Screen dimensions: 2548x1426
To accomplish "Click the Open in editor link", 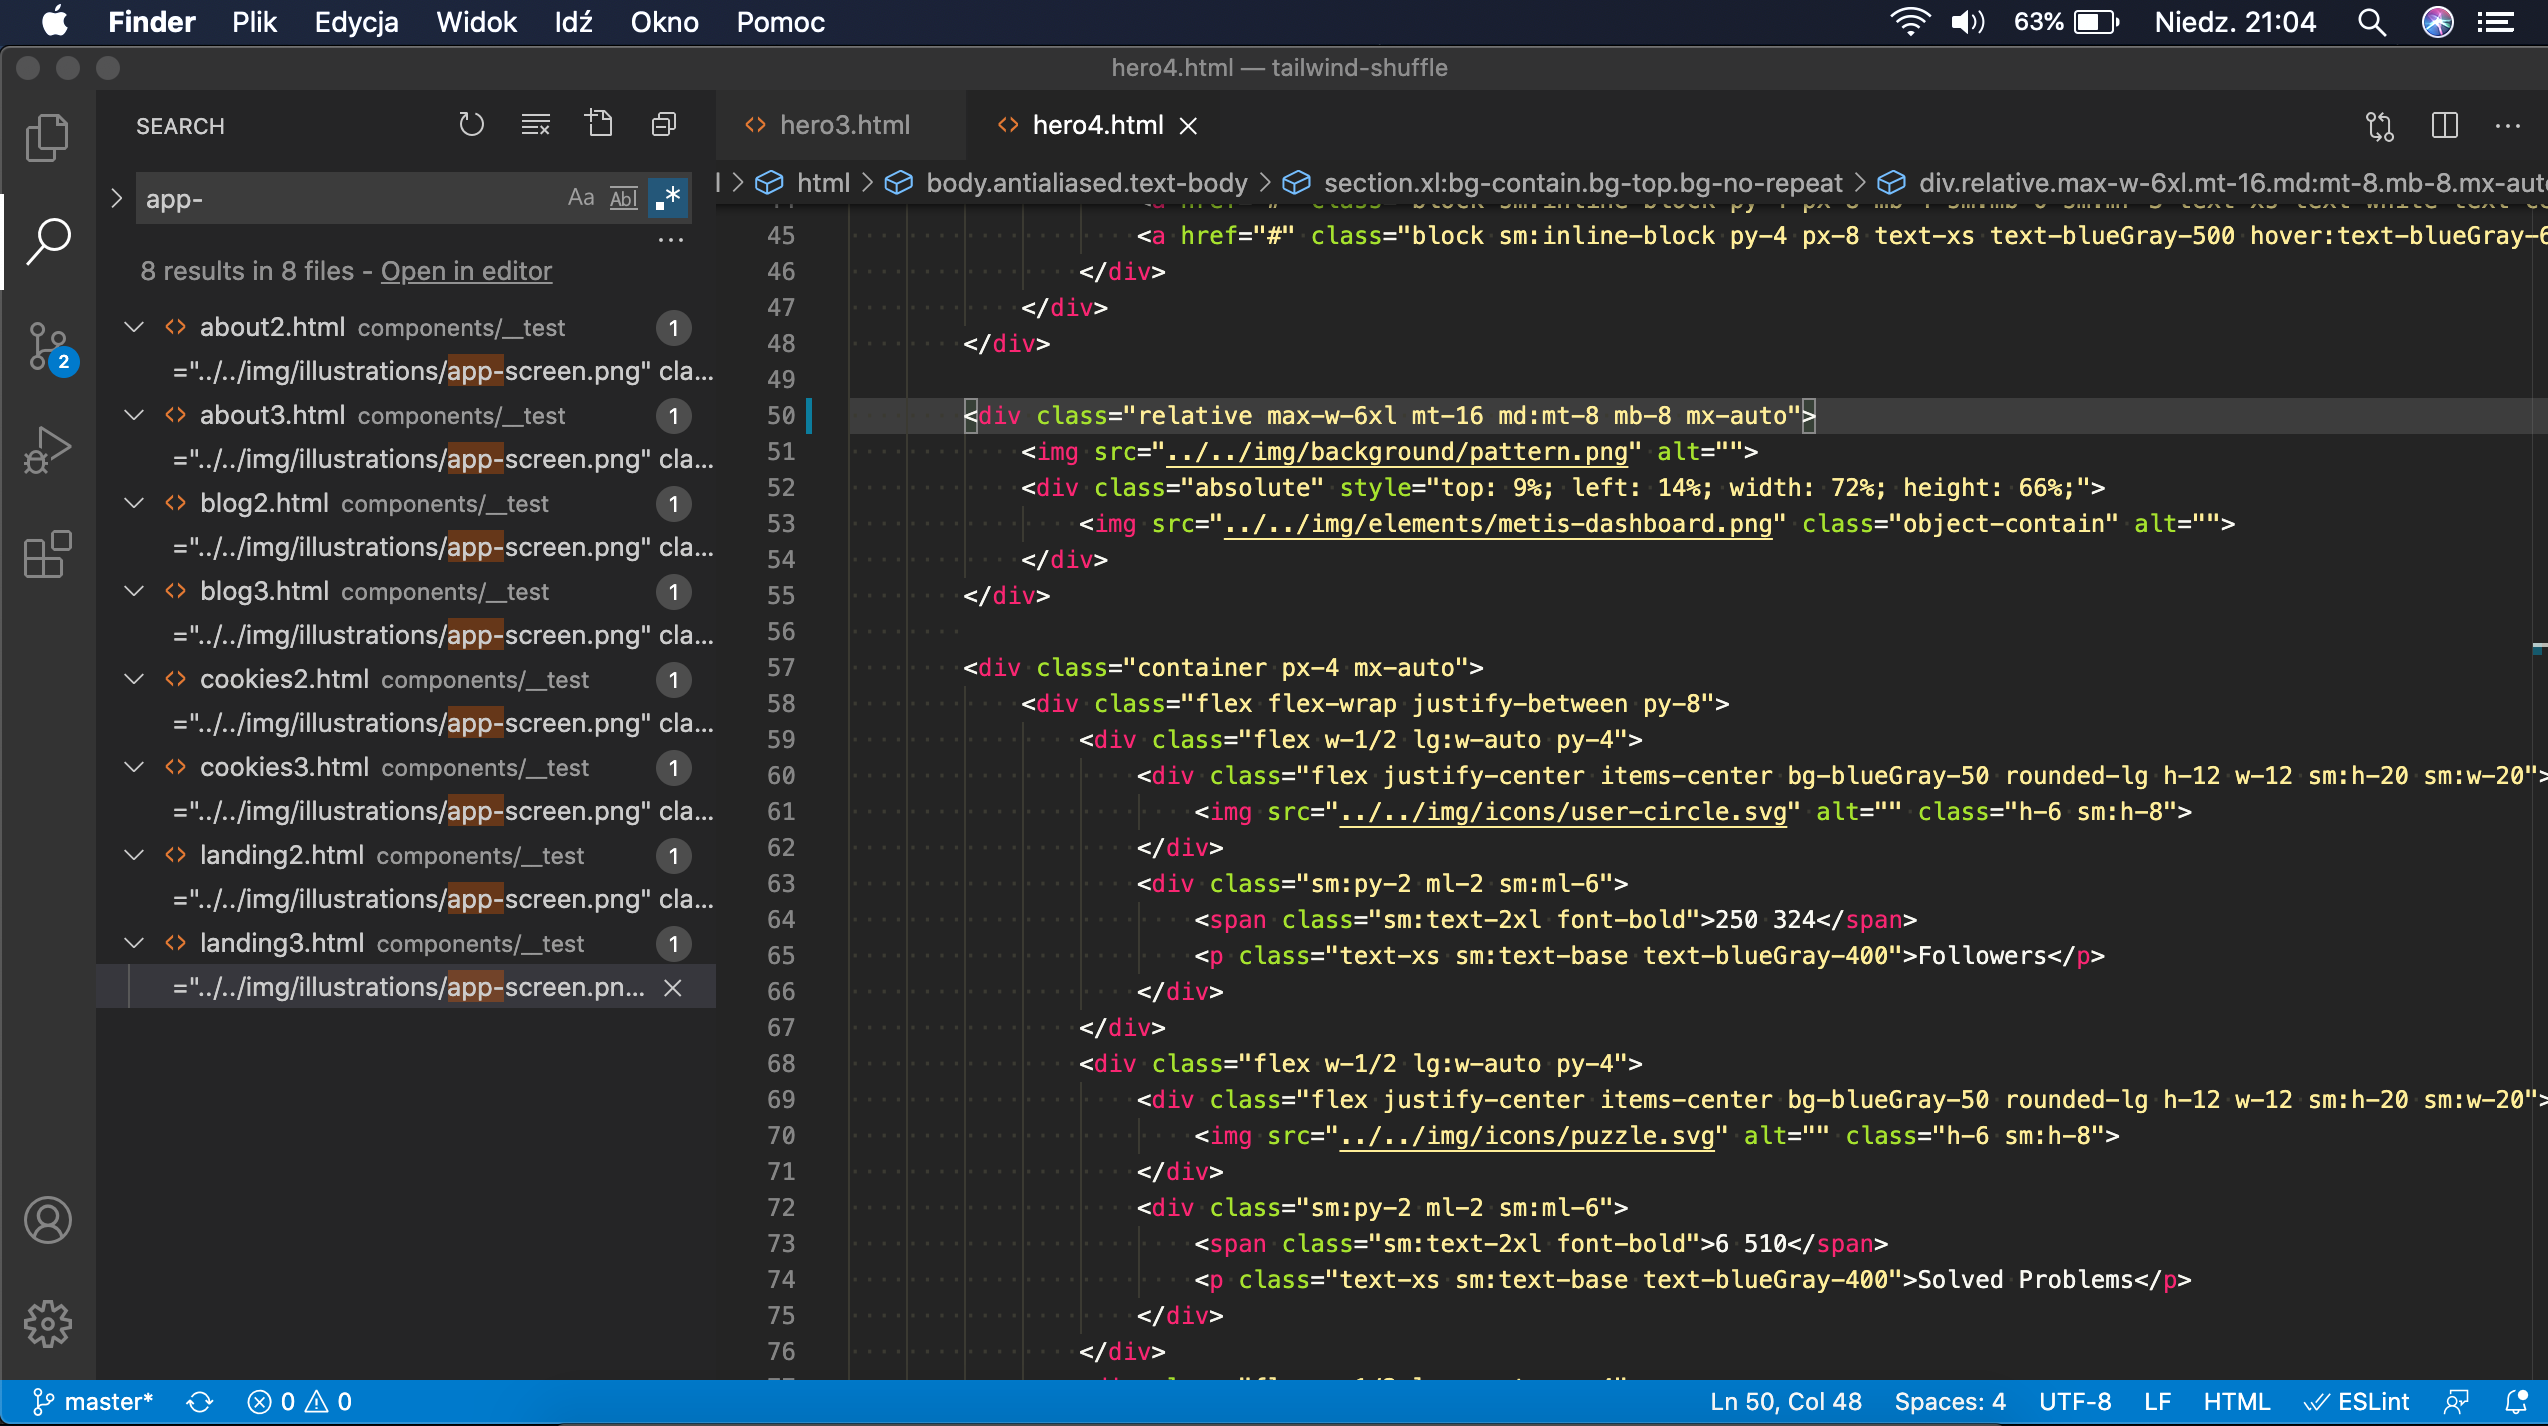I will [466, 271].
